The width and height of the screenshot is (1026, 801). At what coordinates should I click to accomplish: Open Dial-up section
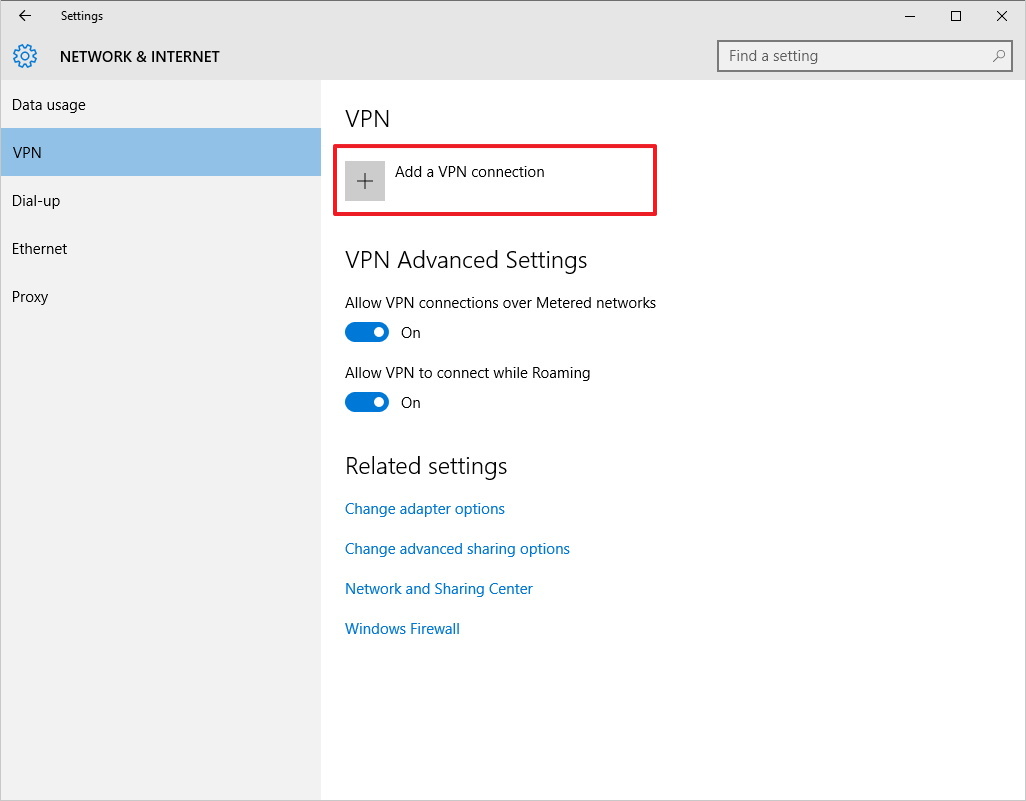click(161, 201)
